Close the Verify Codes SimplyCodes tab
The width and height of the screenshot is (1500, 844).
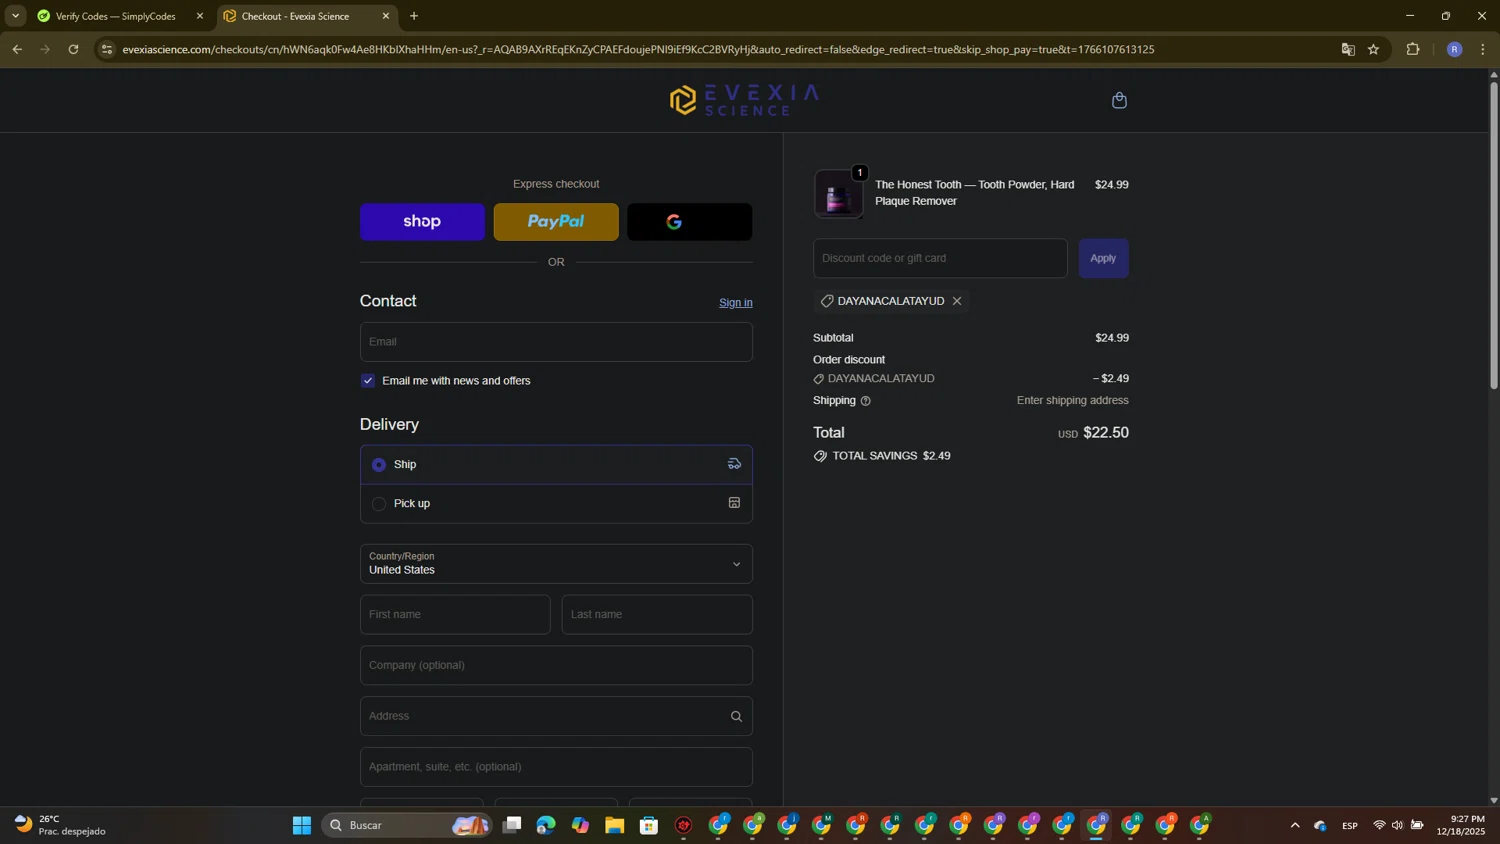tap(200, 16)
